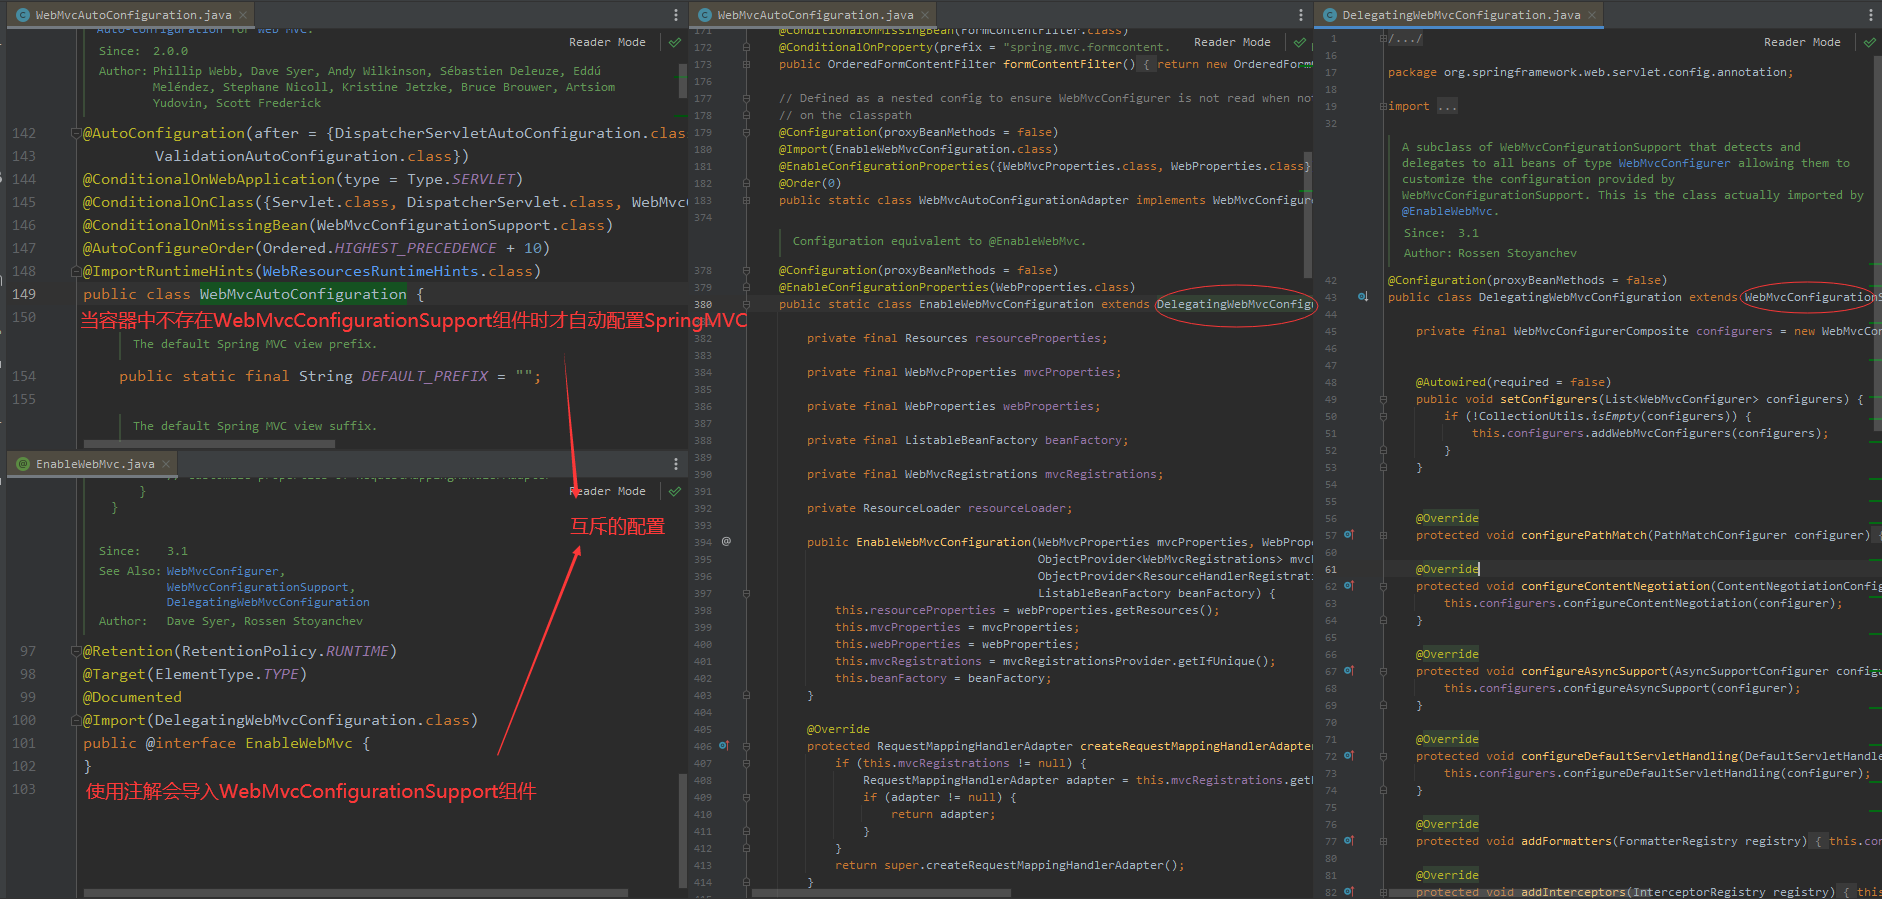
Task: Expand folded formContentFilter method on line 173
Action: (746, 64)
